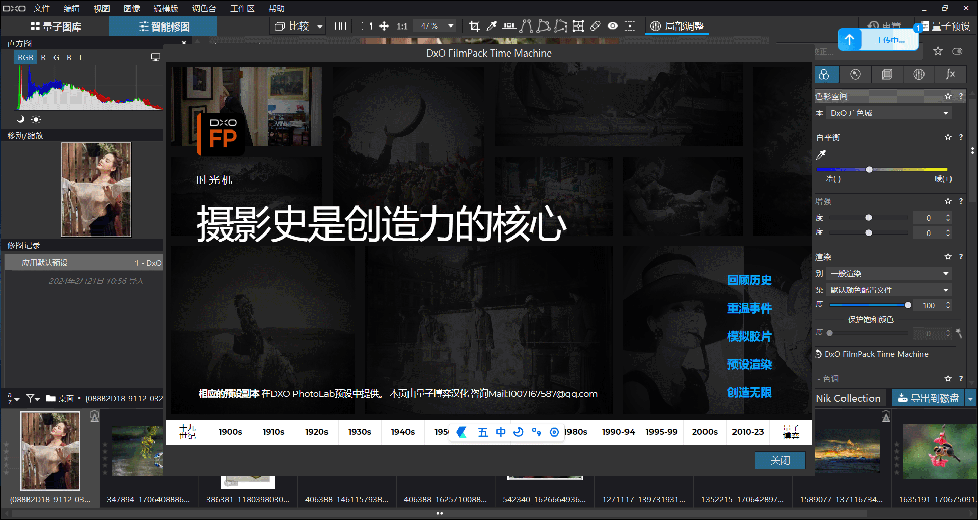Select the retouch repair bandage tool
This screenshot has width=978, height=520.
click(x=596, y=26)
